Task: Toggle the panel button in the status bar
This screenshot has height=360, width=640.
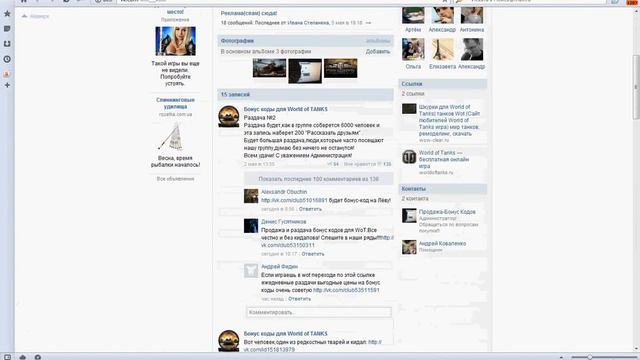Action: pos(7,357)
